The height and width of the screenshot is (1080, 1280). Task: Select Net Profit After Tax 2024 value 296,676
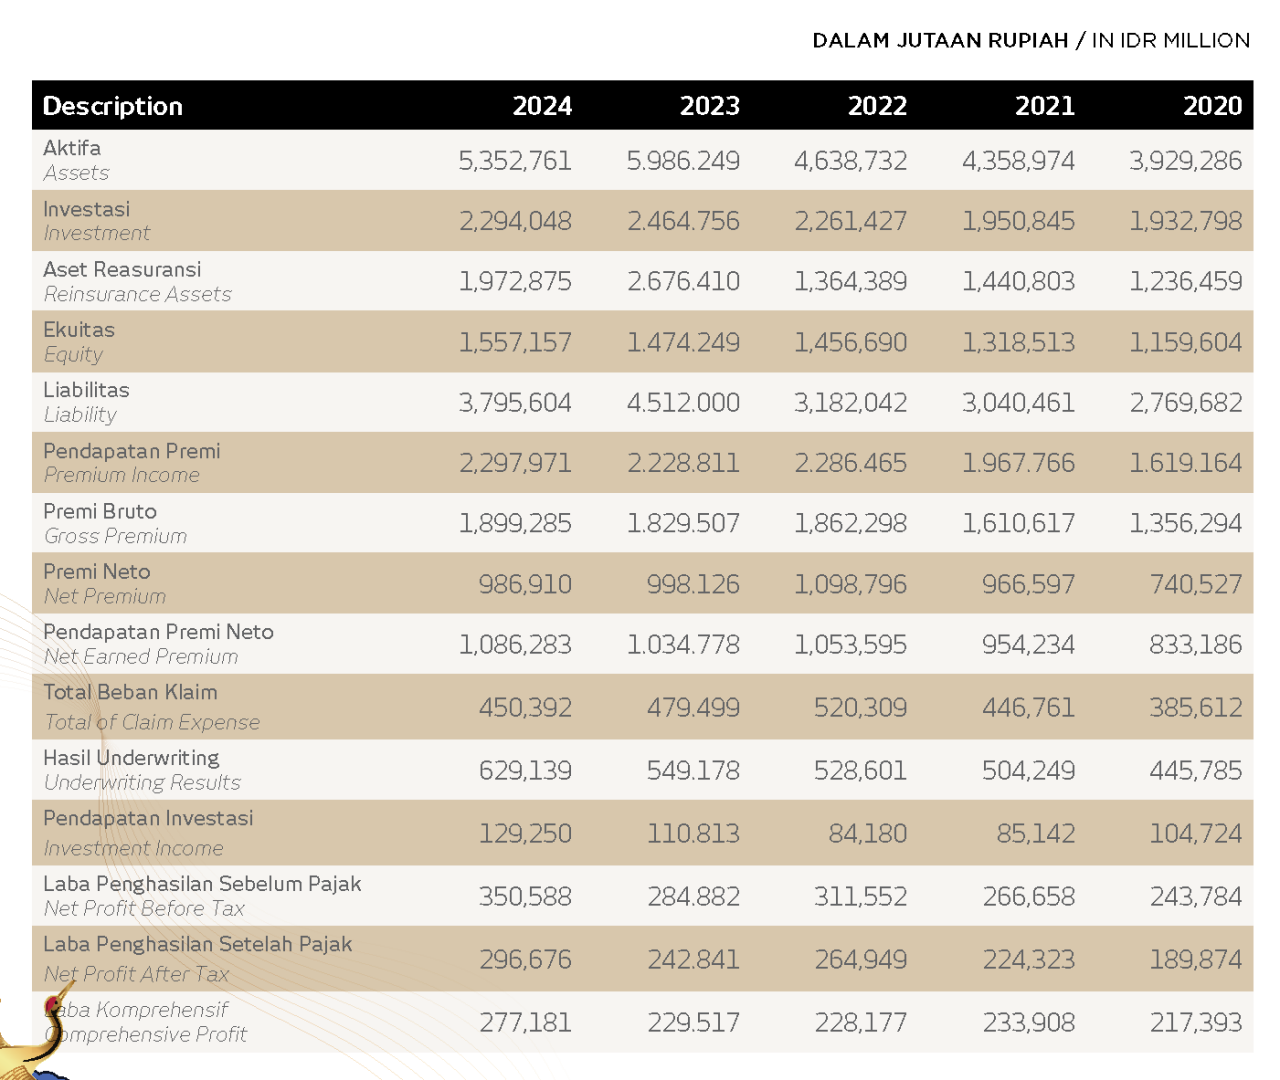(525, 960)
